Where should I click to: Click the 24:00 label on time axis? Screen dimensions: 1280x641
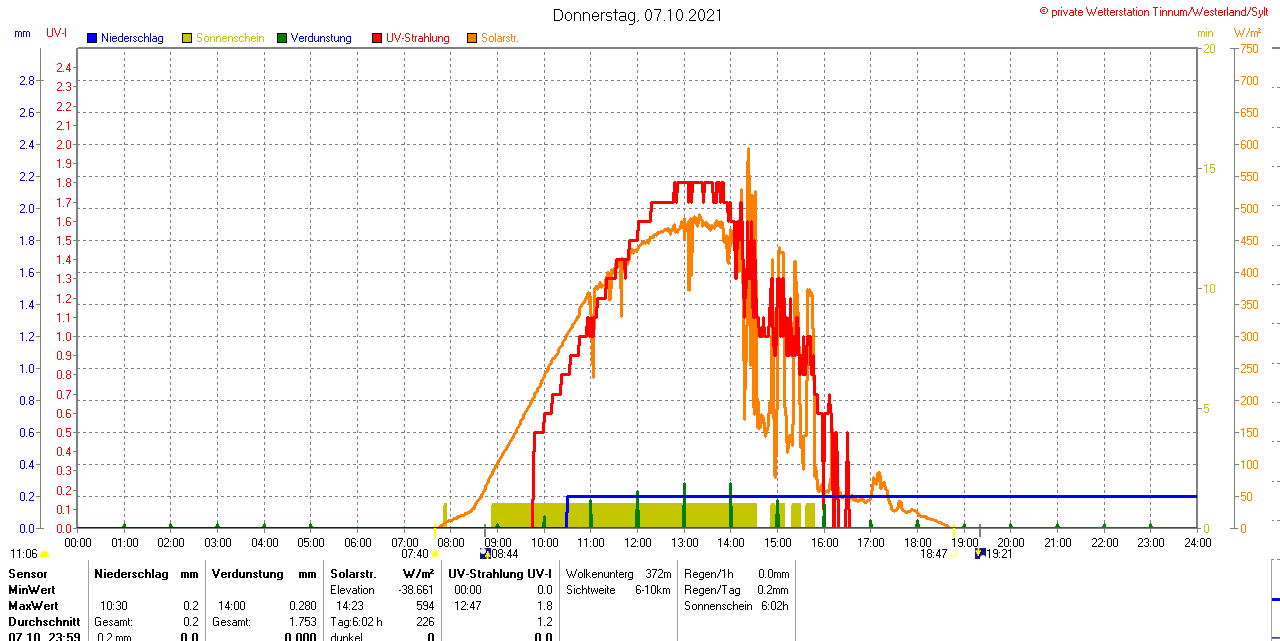1197,542
